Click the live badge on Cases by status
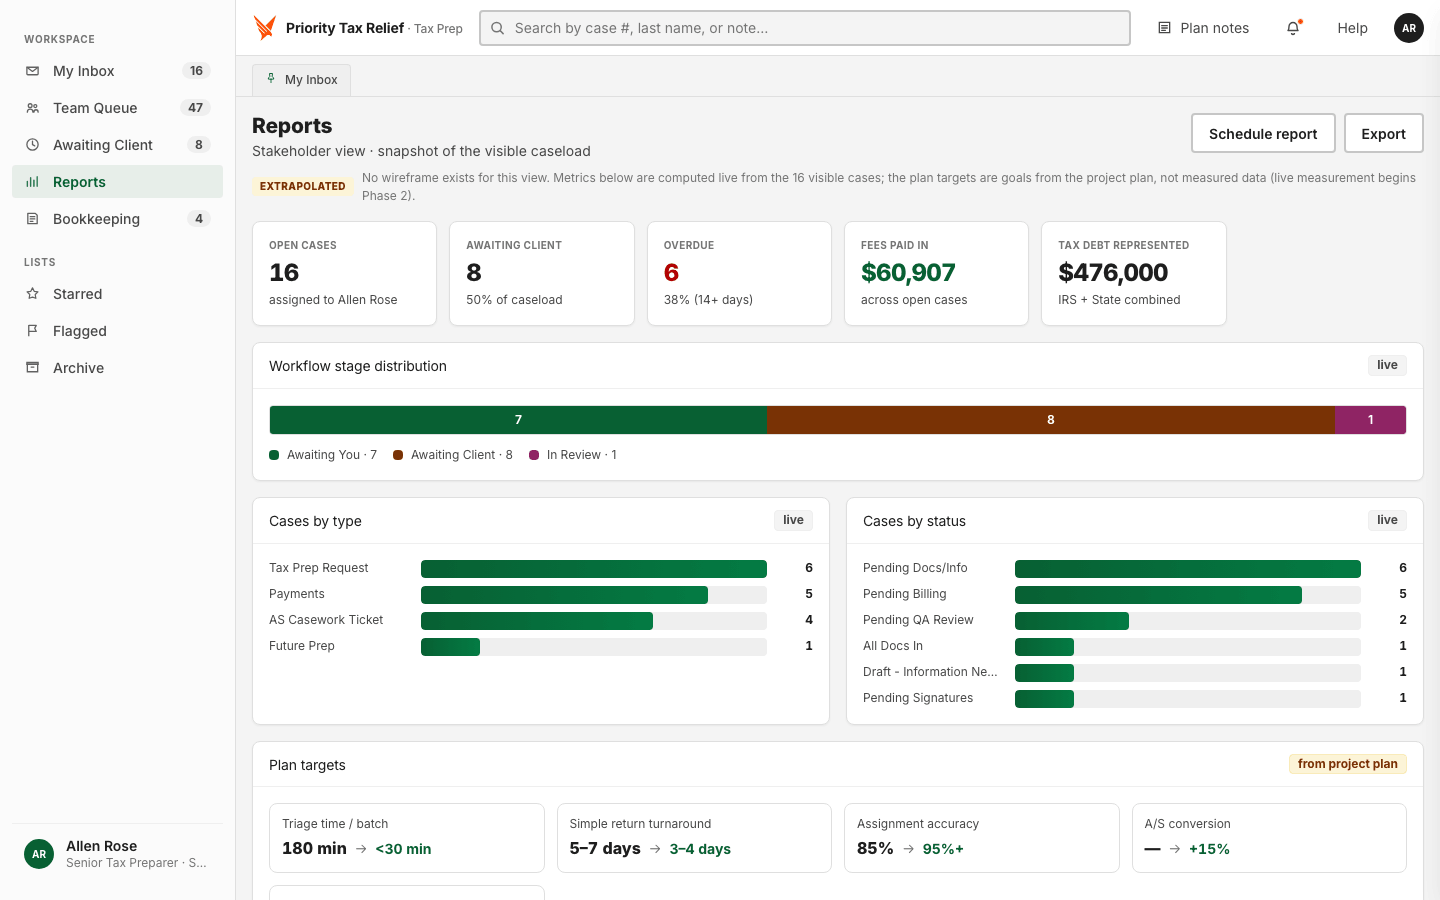Viewport: 1440px width, 900px height. [x=1387, y=520]
